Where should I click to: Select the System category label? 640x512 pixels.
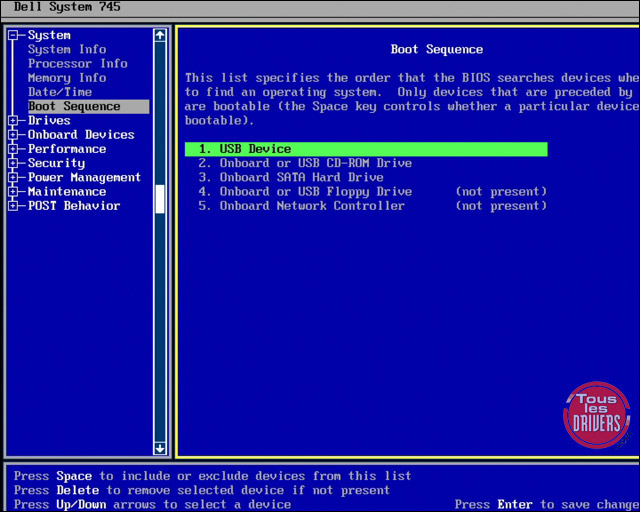click(49, 35)
